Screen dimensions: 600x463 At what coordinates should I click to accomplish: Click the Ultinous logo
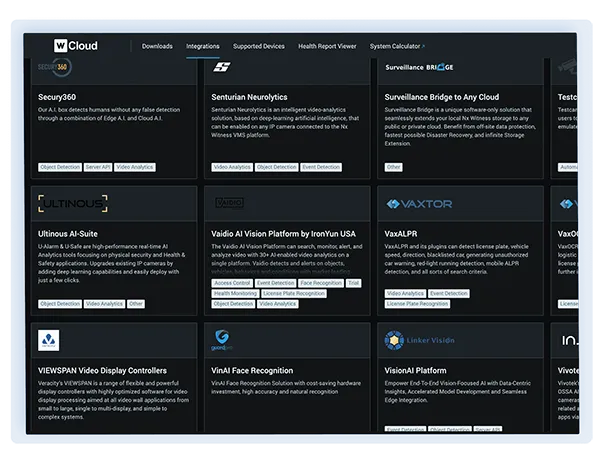tap(73, 204)
